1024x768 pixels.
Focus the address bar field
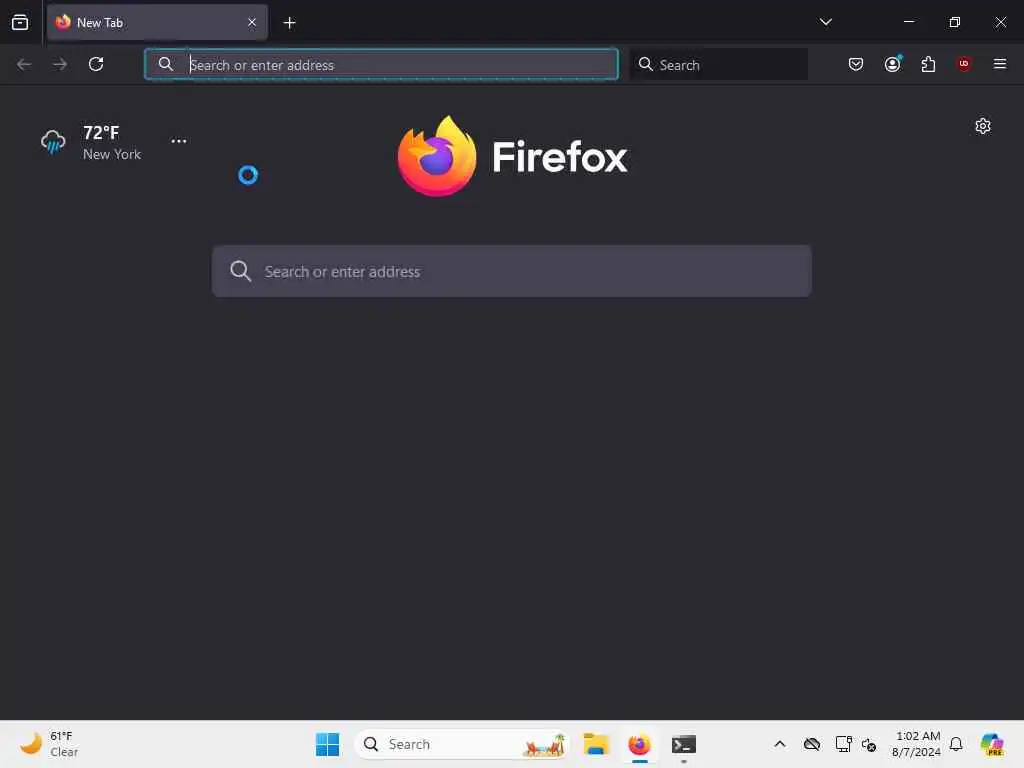[381, 64]
